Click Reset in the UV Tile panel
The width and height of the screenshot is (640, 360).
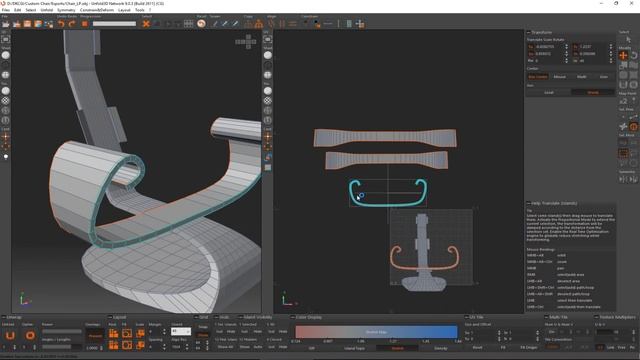coord(477,348)
